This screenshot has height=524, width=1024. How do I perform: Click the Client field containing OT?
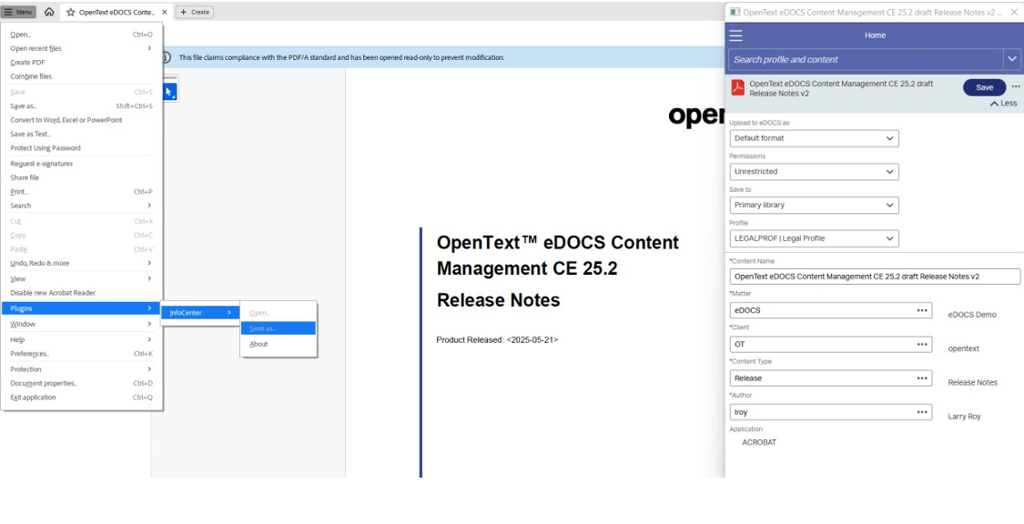point(831,344)
